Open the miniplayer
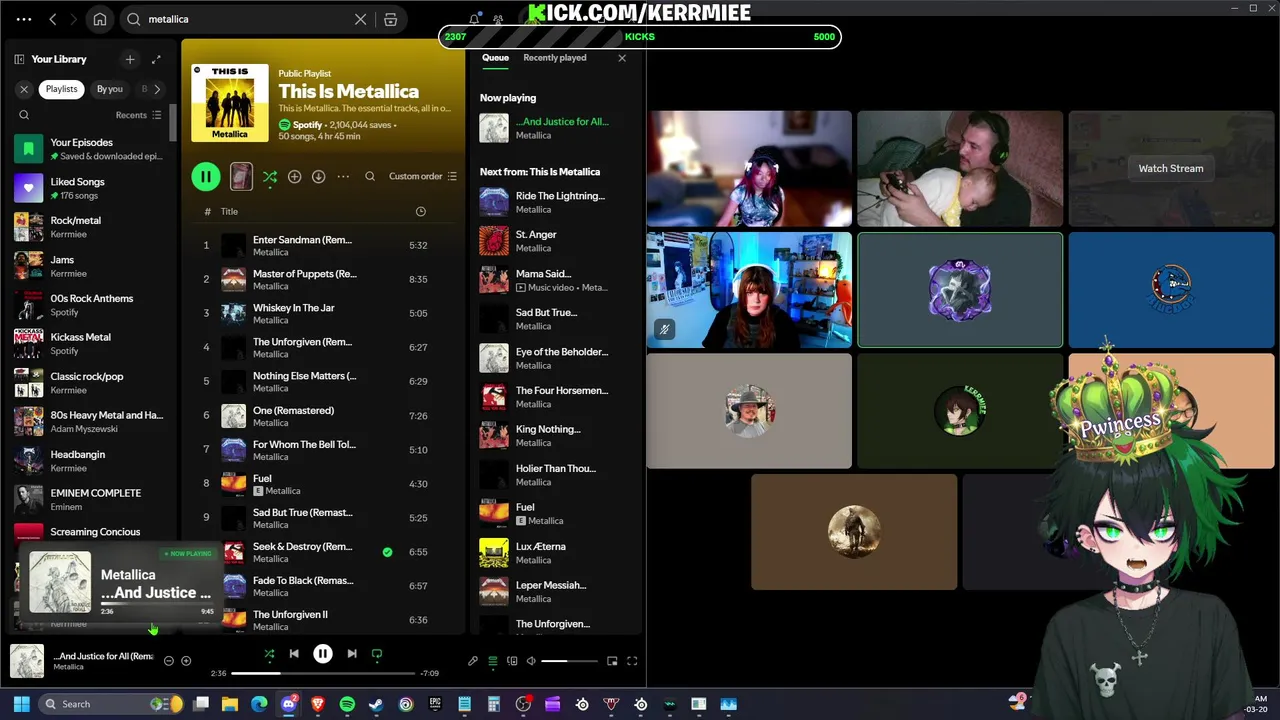Viewport: 1280px width, 720px height. coord(612,661)
